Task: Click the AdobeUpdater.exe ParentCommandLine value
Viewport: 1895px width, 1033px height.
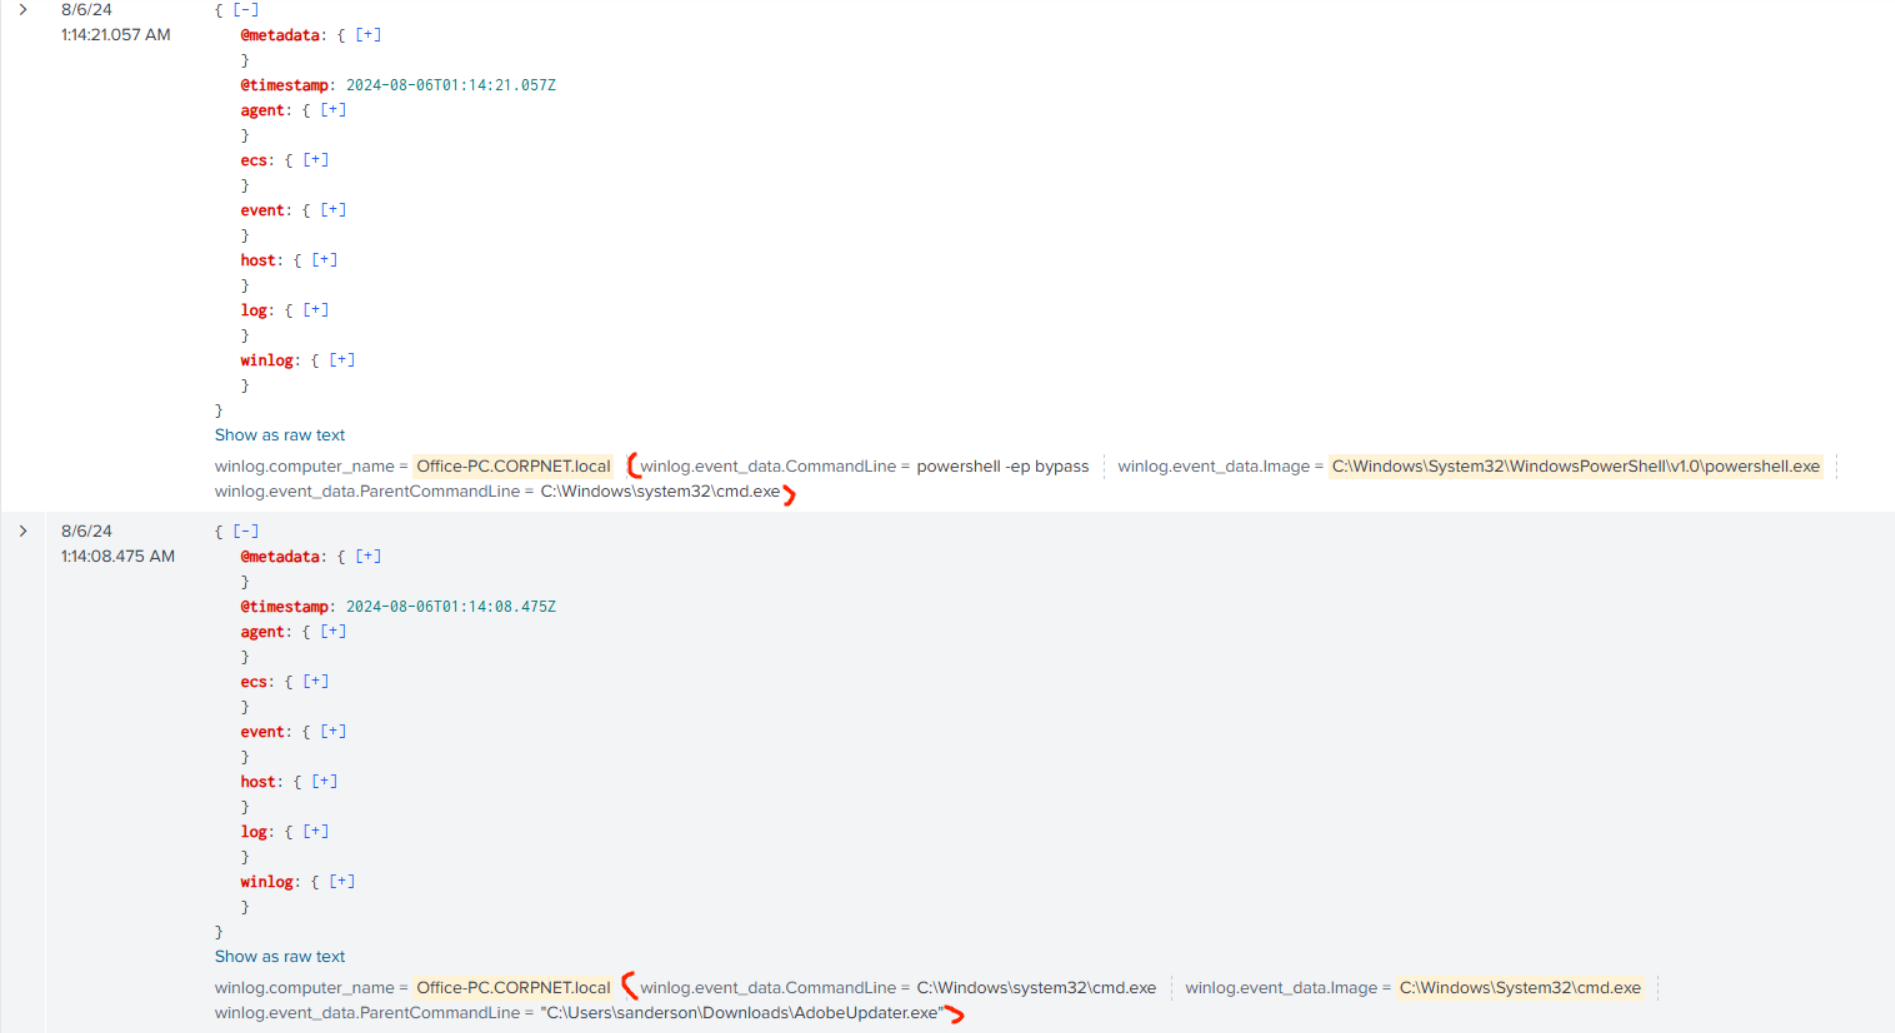Action: (x=742, y=1012)
